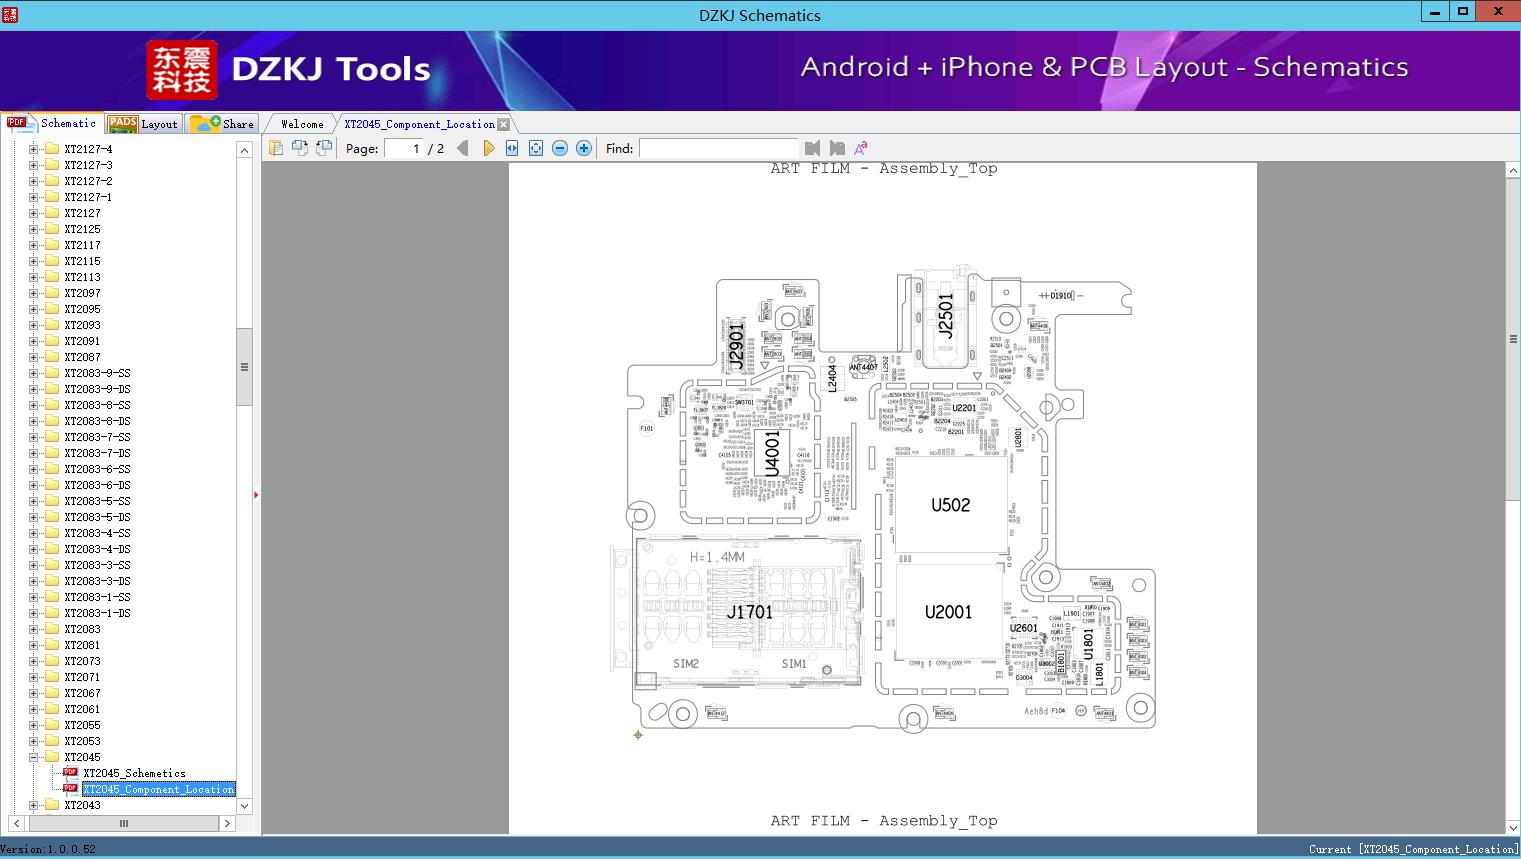This screenshot has height=859, width=1521.
Task: Click the XT2127-4 folder icon
Action: 52,149
